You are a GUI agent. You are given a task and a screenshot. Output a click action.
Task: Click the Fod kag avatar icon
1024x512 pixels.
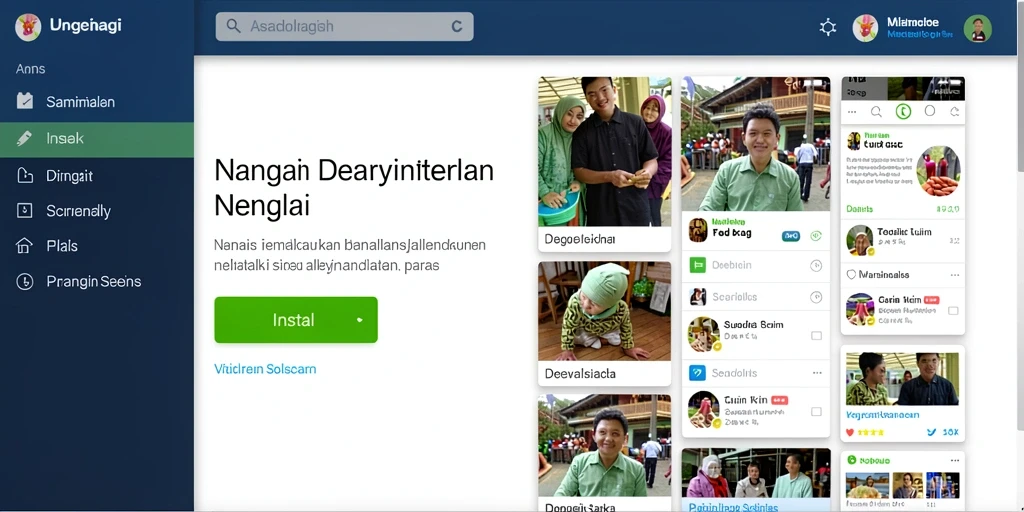coord(698,231)
